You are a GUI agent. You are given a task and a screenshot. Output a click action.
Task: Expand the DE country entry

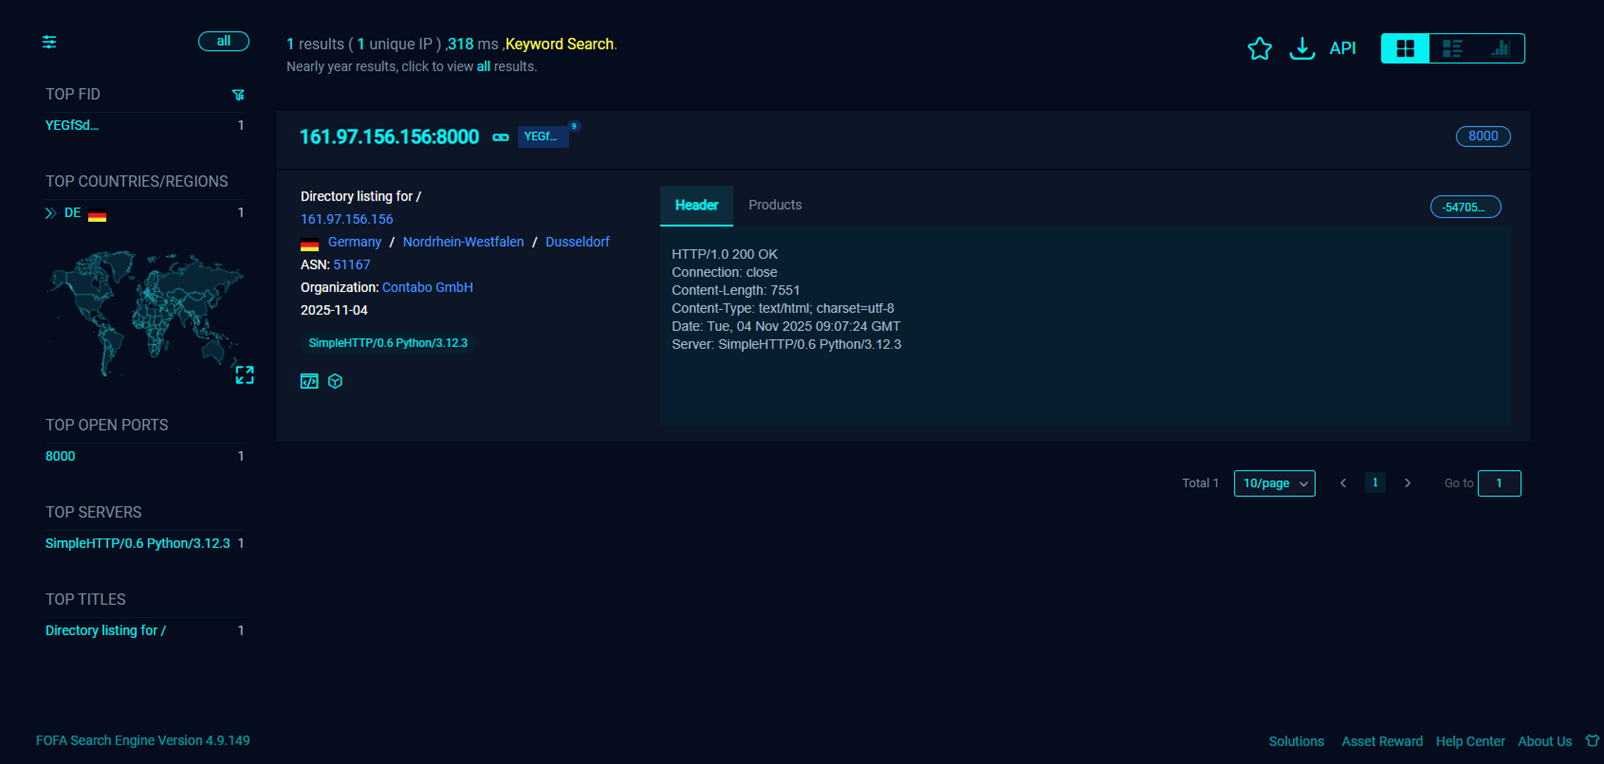(x=50, y=213)
